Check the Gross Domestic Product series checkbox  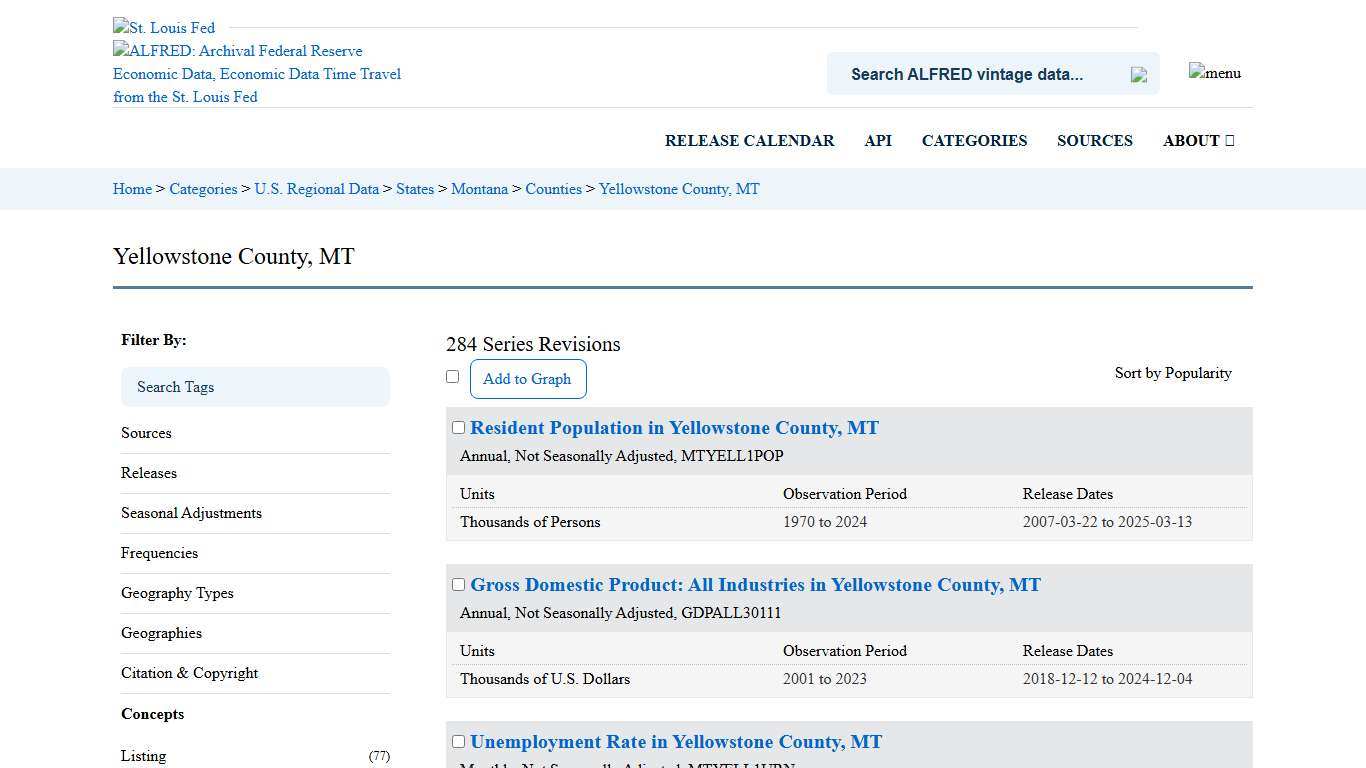point(458,584)
